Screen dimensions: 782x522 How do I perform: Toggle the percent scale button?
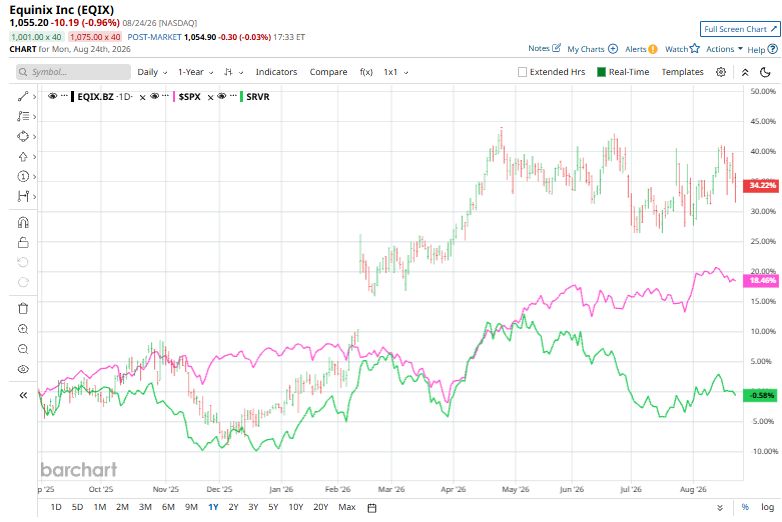click(x=745, y=507)
